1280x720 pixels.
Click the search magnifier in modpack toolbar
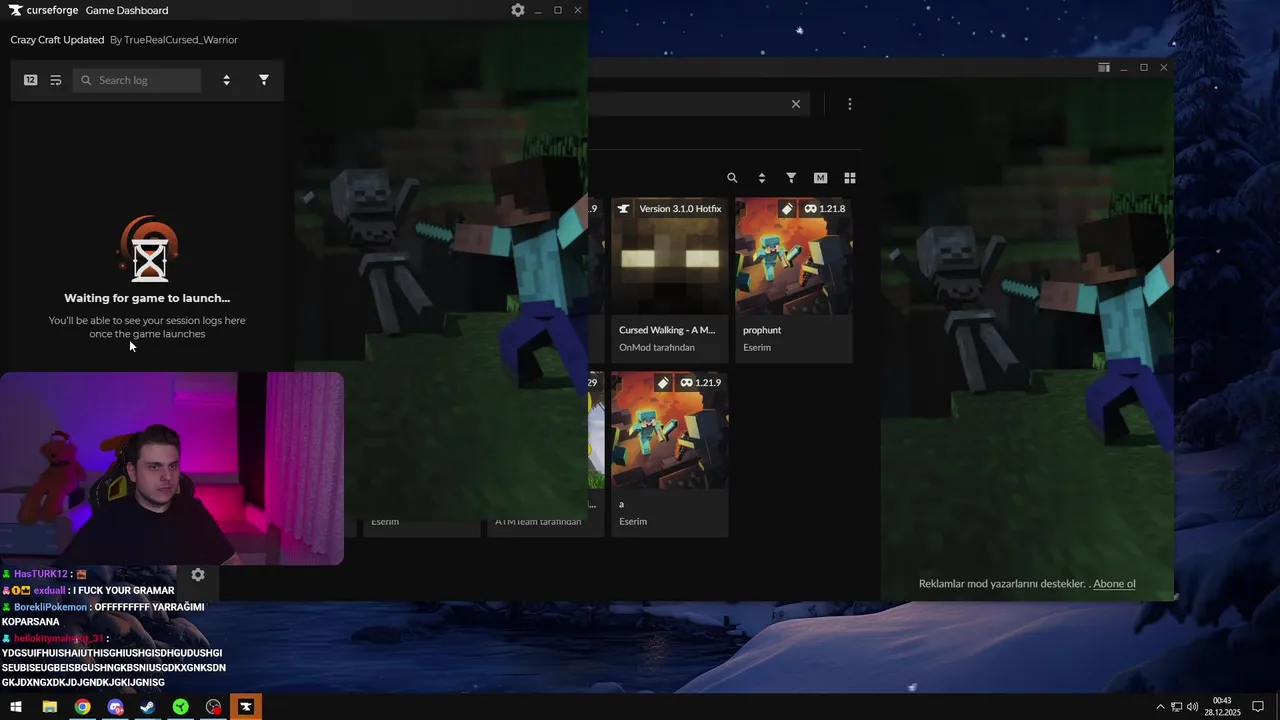click(x=732, y=178)
